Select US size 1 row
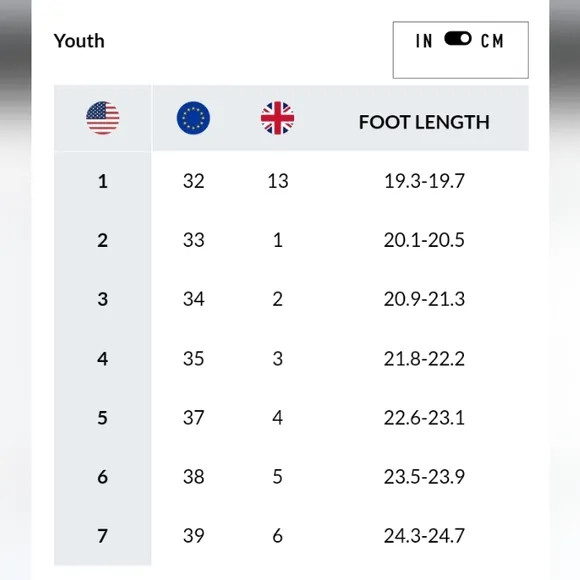Screen dimensions: 580x580 coord(291,181)
